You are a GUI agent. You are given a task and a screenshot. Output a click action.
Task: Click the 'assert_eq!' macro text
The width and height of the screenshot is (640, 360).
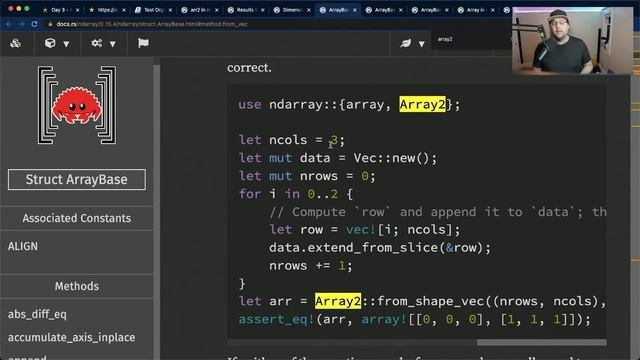[276, 319]
